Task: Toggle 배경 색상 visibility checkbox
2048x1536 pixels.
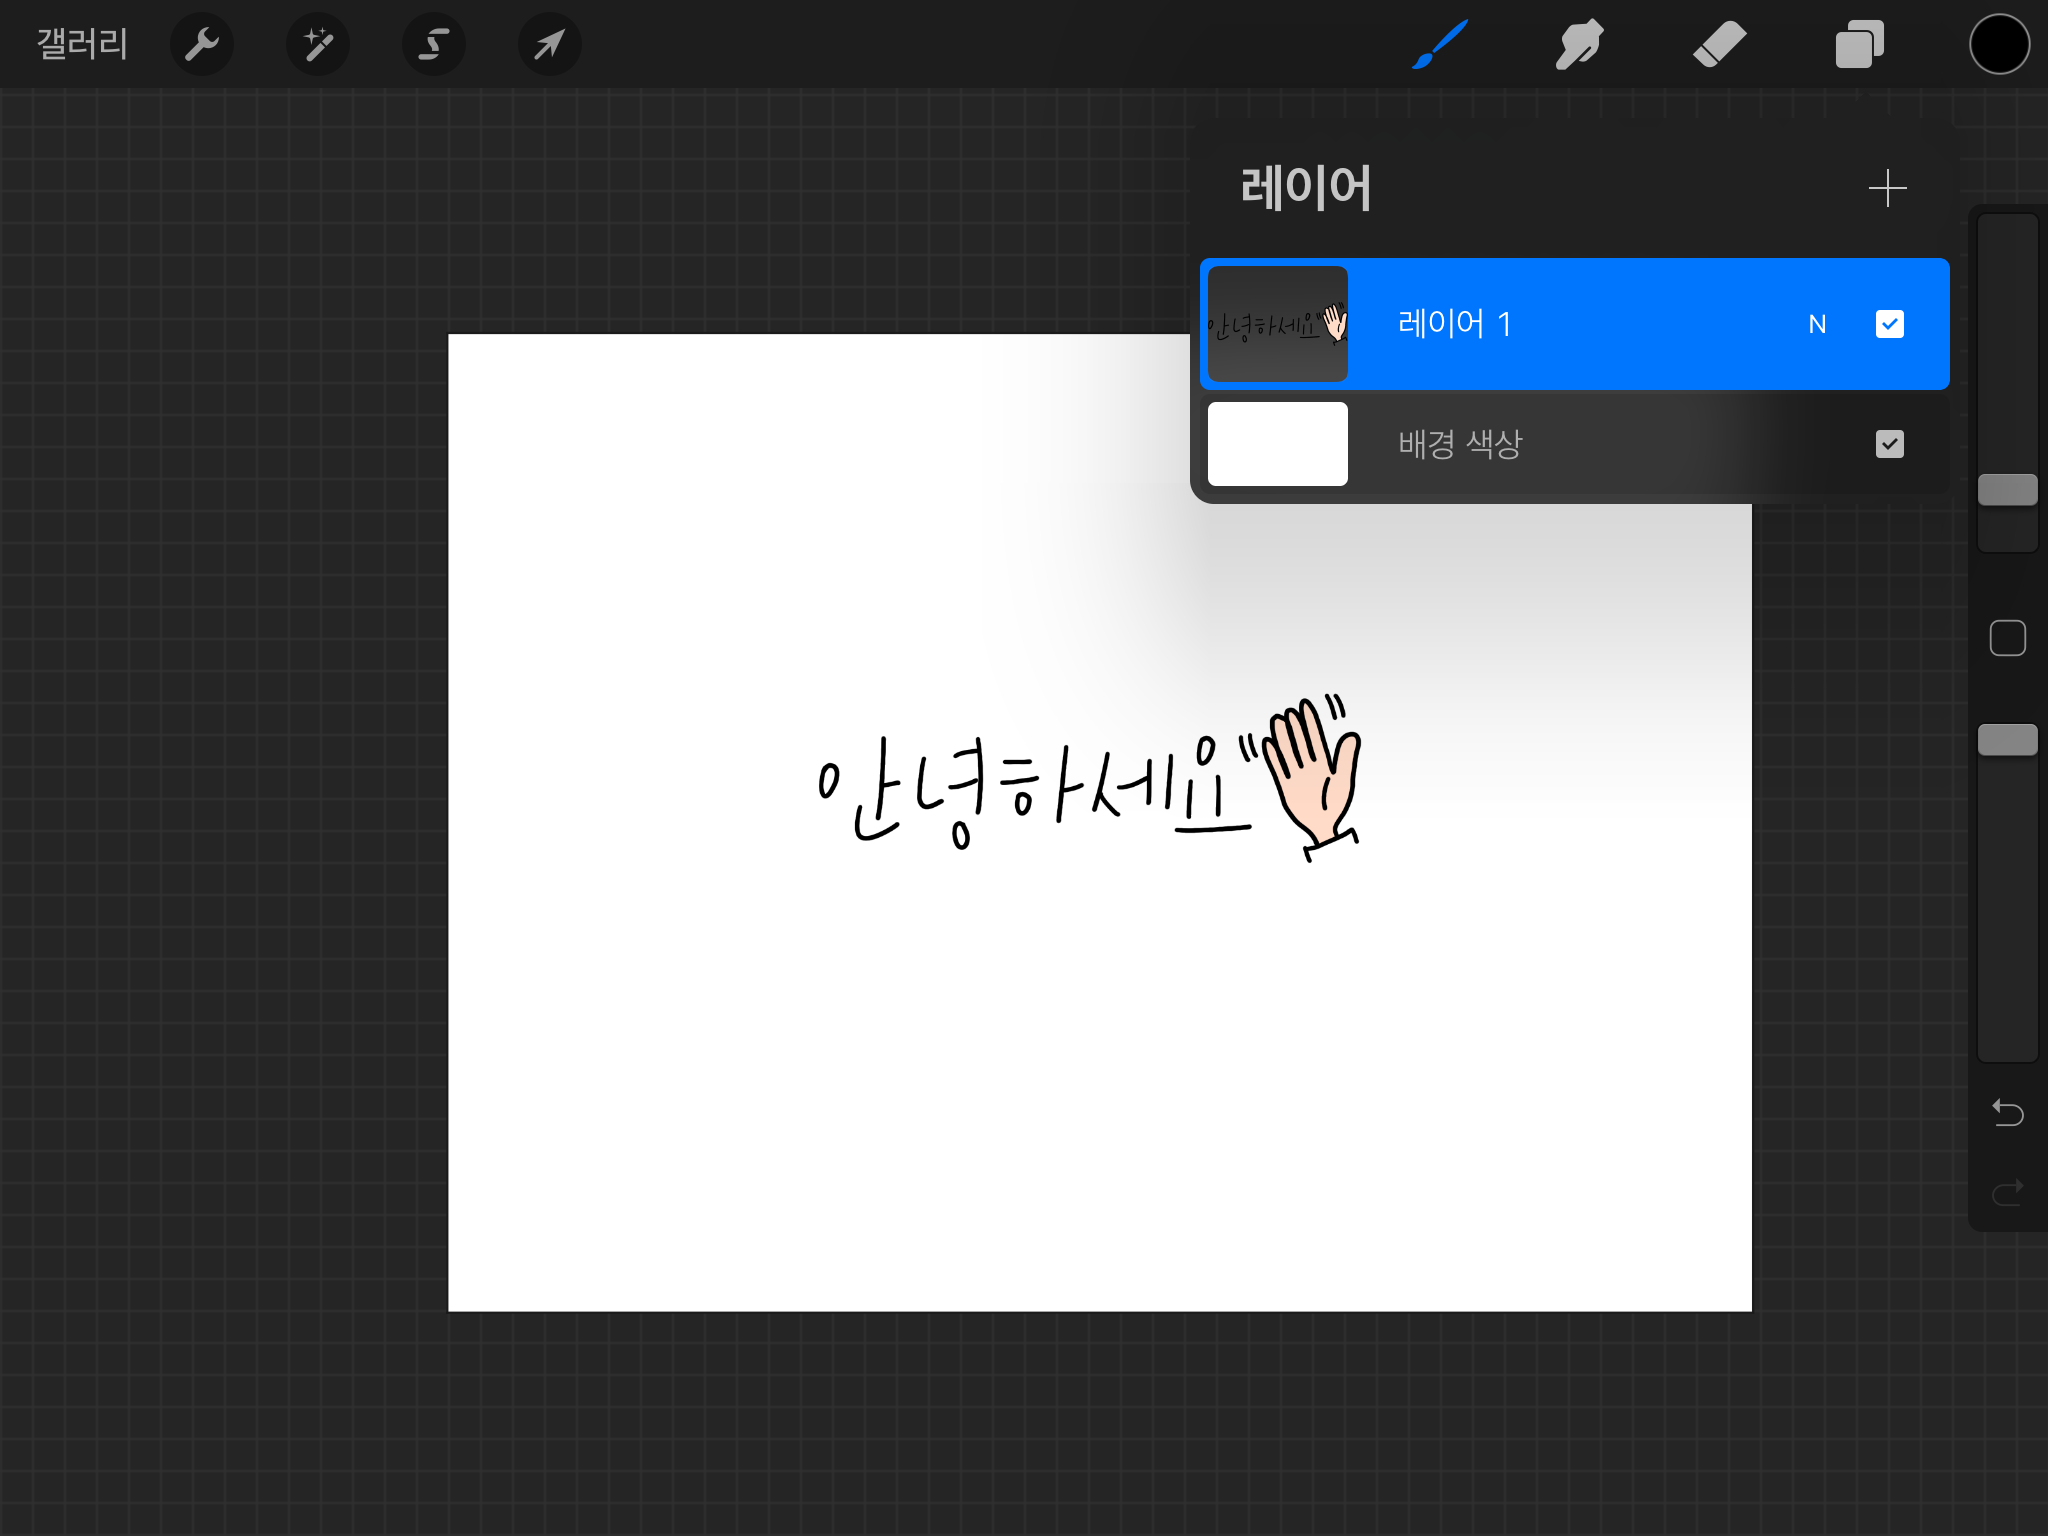Action: [1889, 444]
